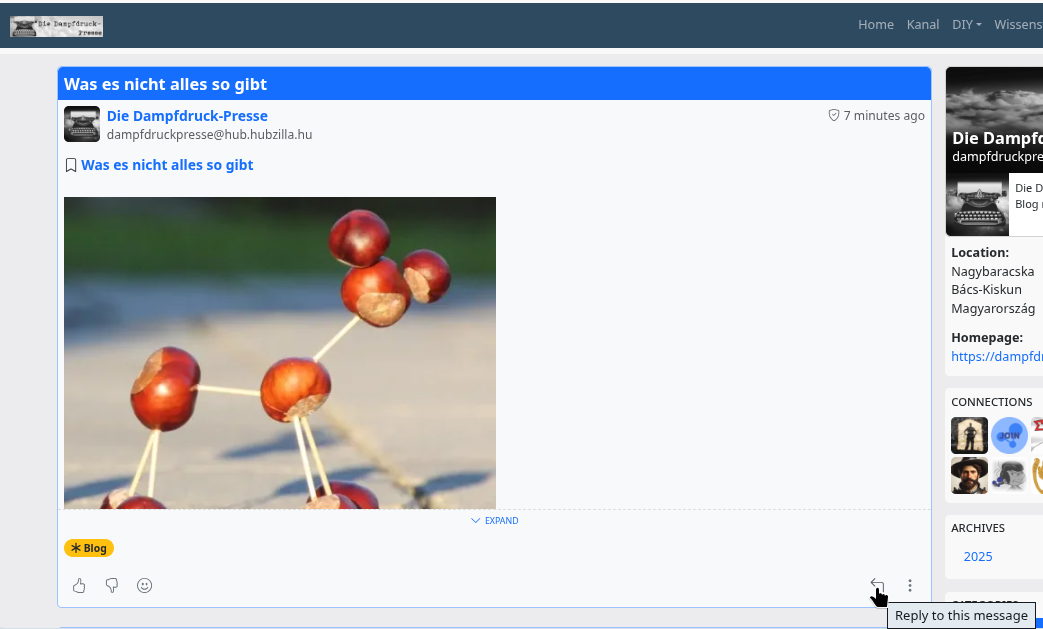The height and width of the screenshot is (629, 1043).
Task: Open the DIY dropdown menu
Action: pyautogui.click(x=966, y=25)
